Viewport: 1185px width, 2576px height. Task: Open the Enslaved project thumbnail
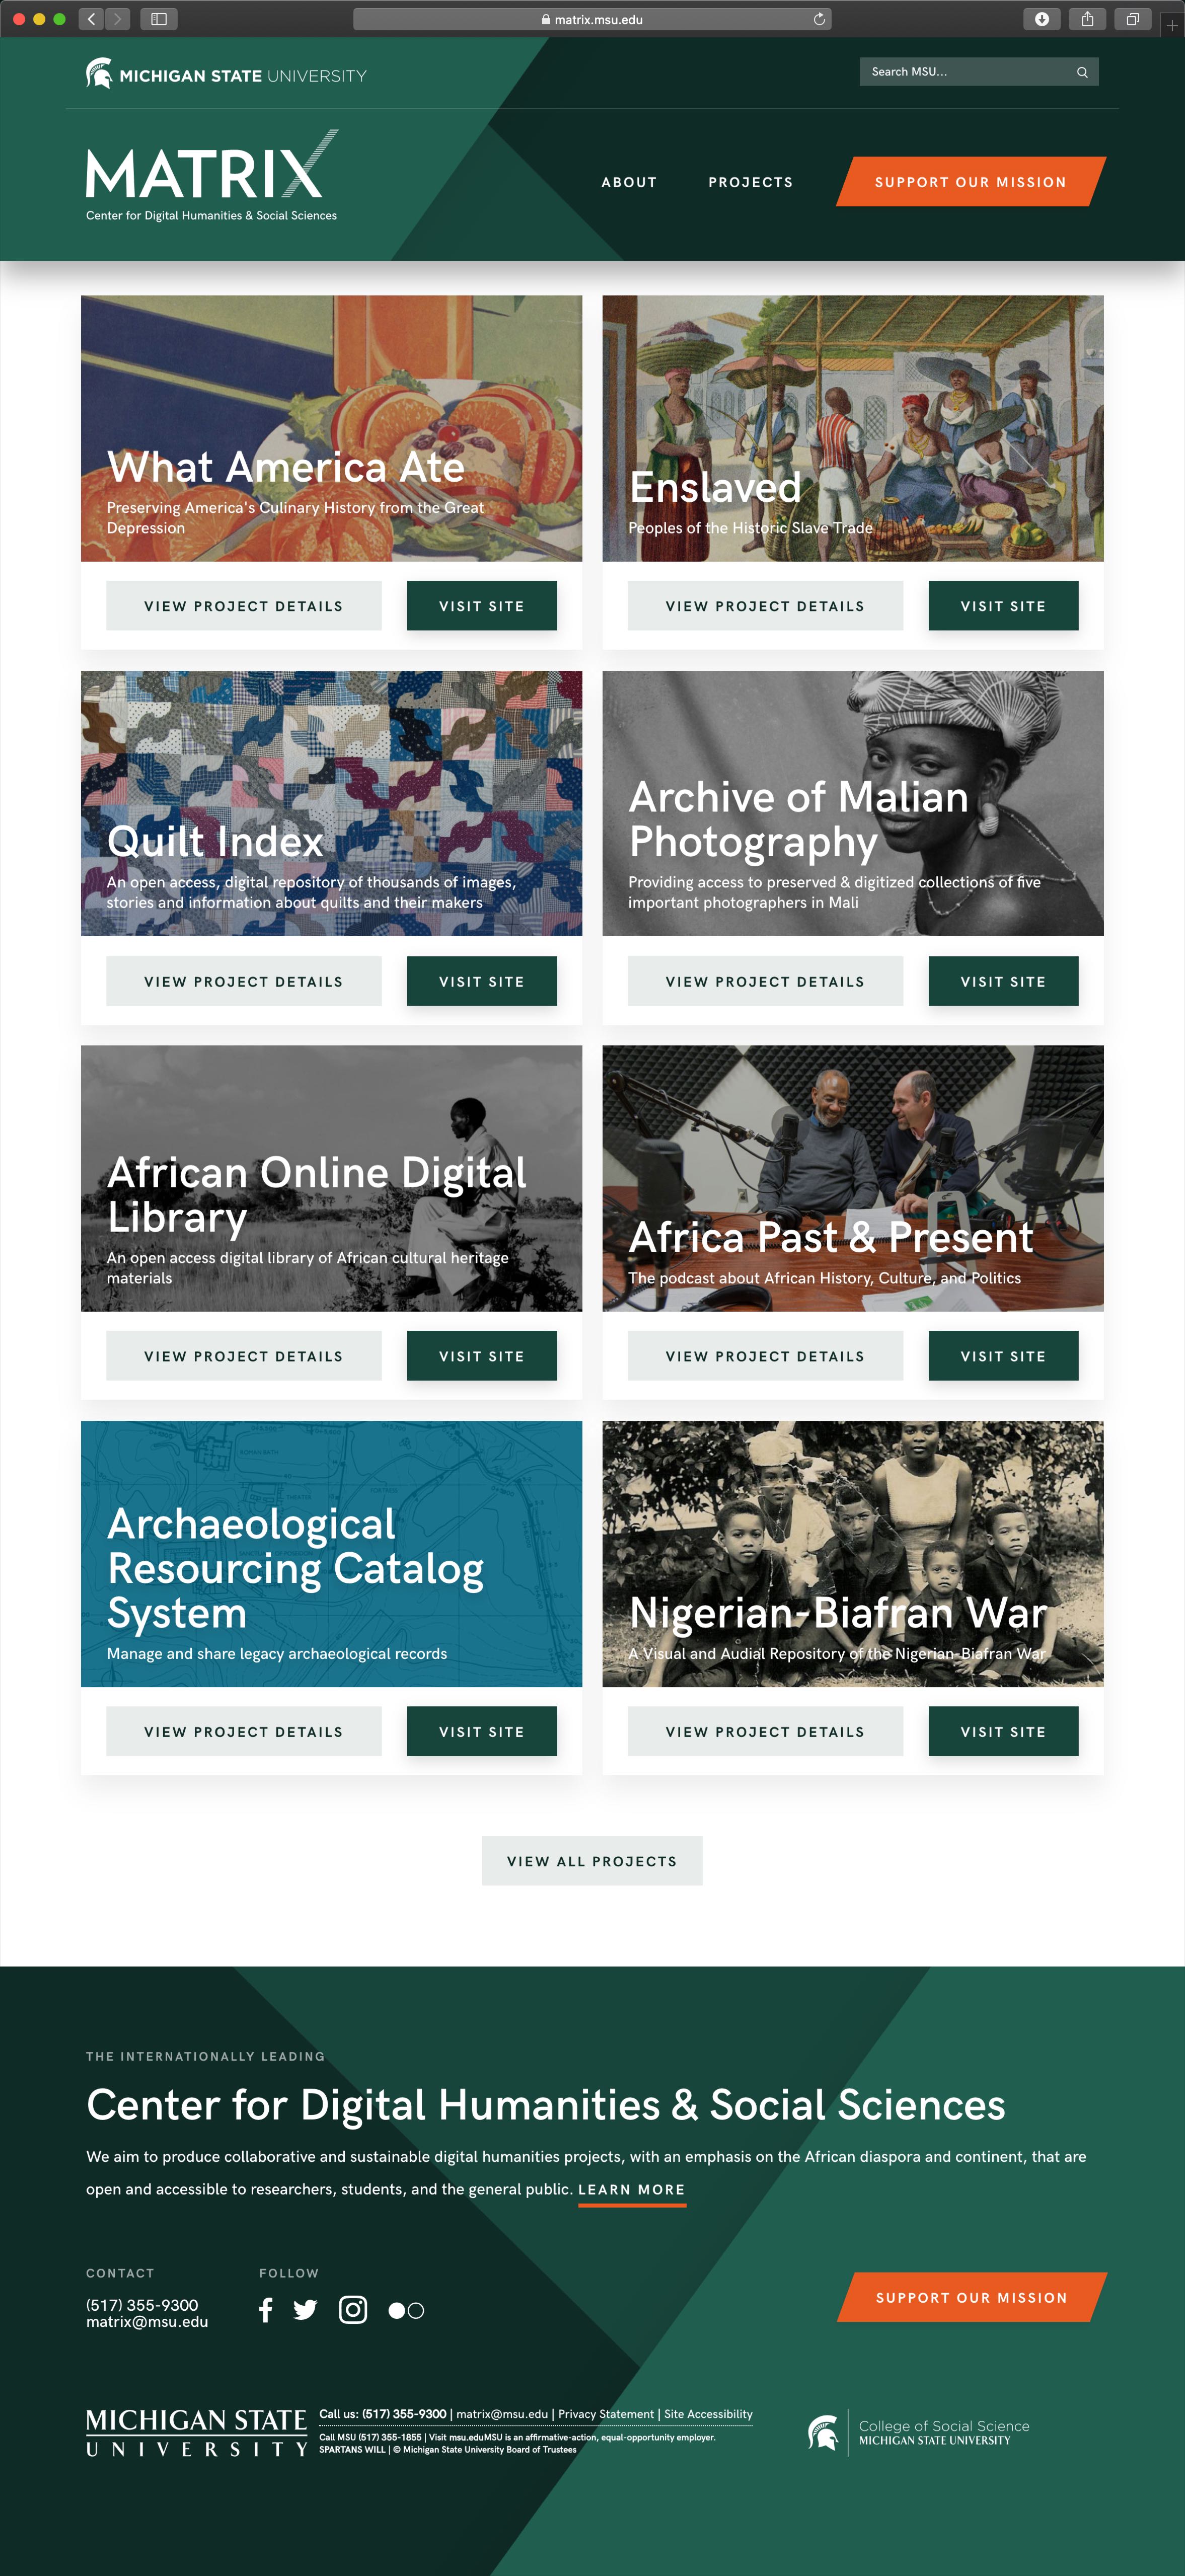[x=853, y=428]
